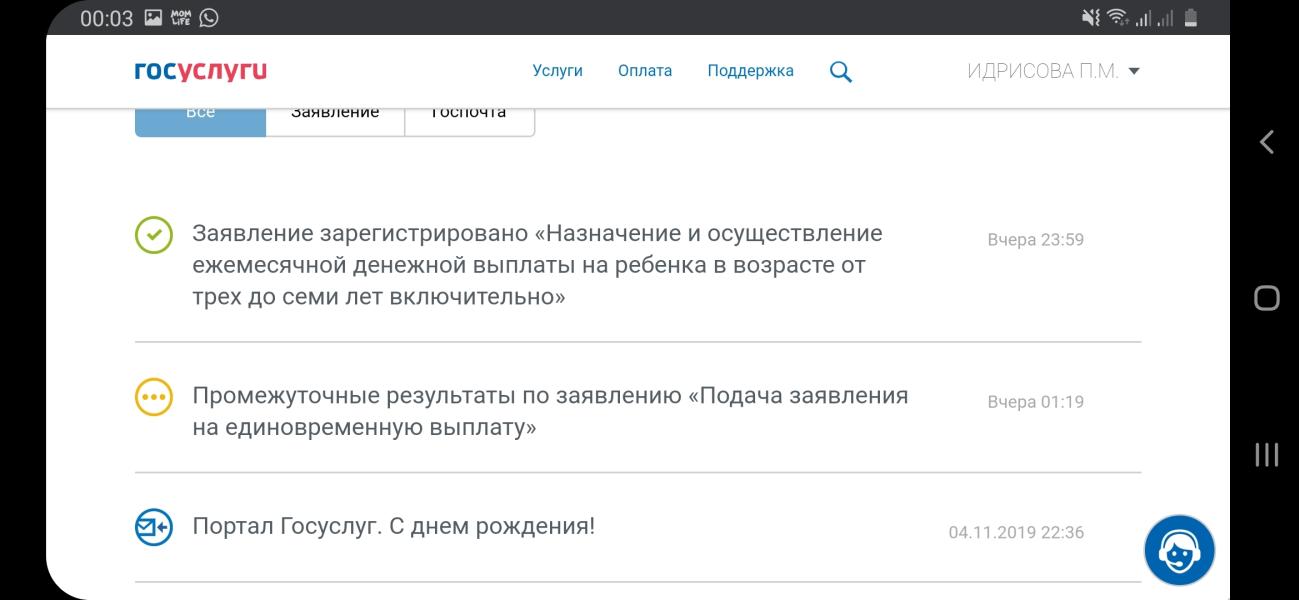
Task: Tap the support chat headset icon
Action: pos(1179,550)
